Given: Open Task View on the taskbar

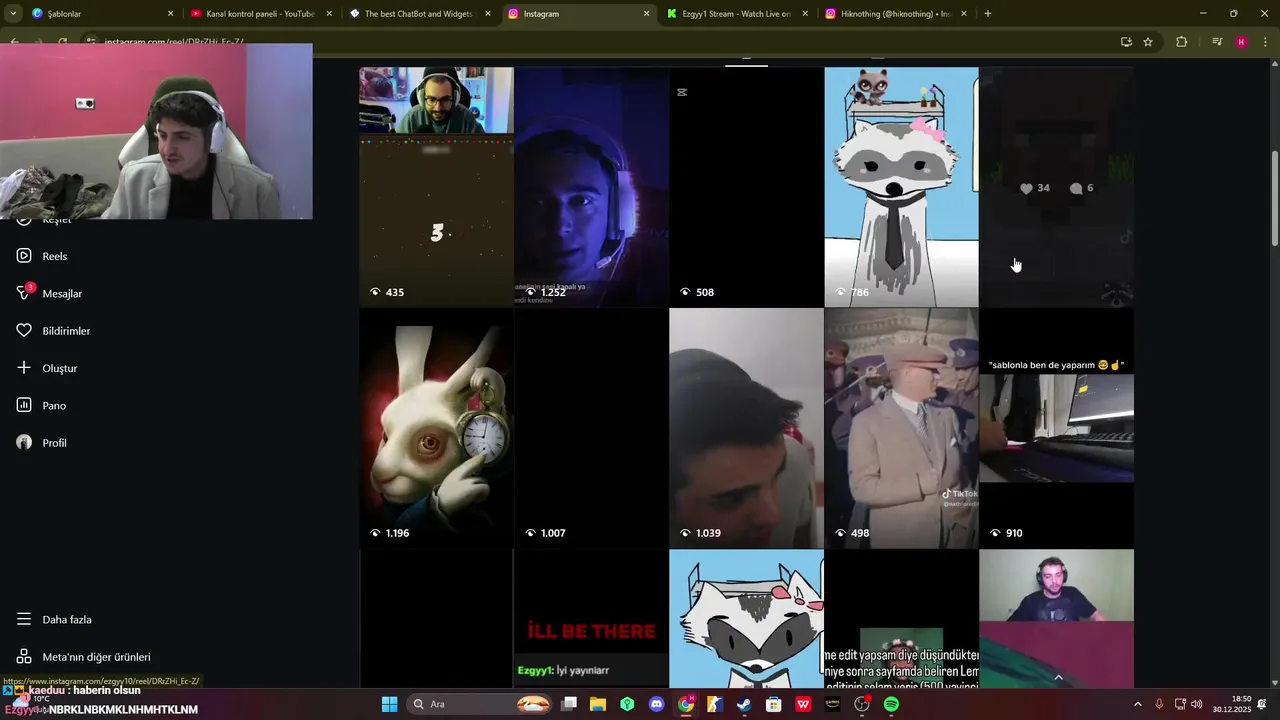Looking at the screenshot, I should [x=569, y=704].
